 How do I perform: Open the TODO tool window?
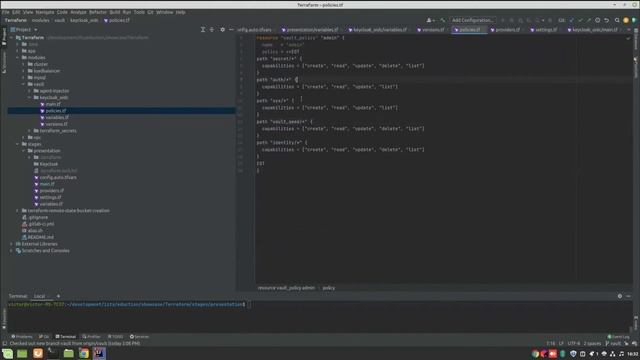(115, 337)
